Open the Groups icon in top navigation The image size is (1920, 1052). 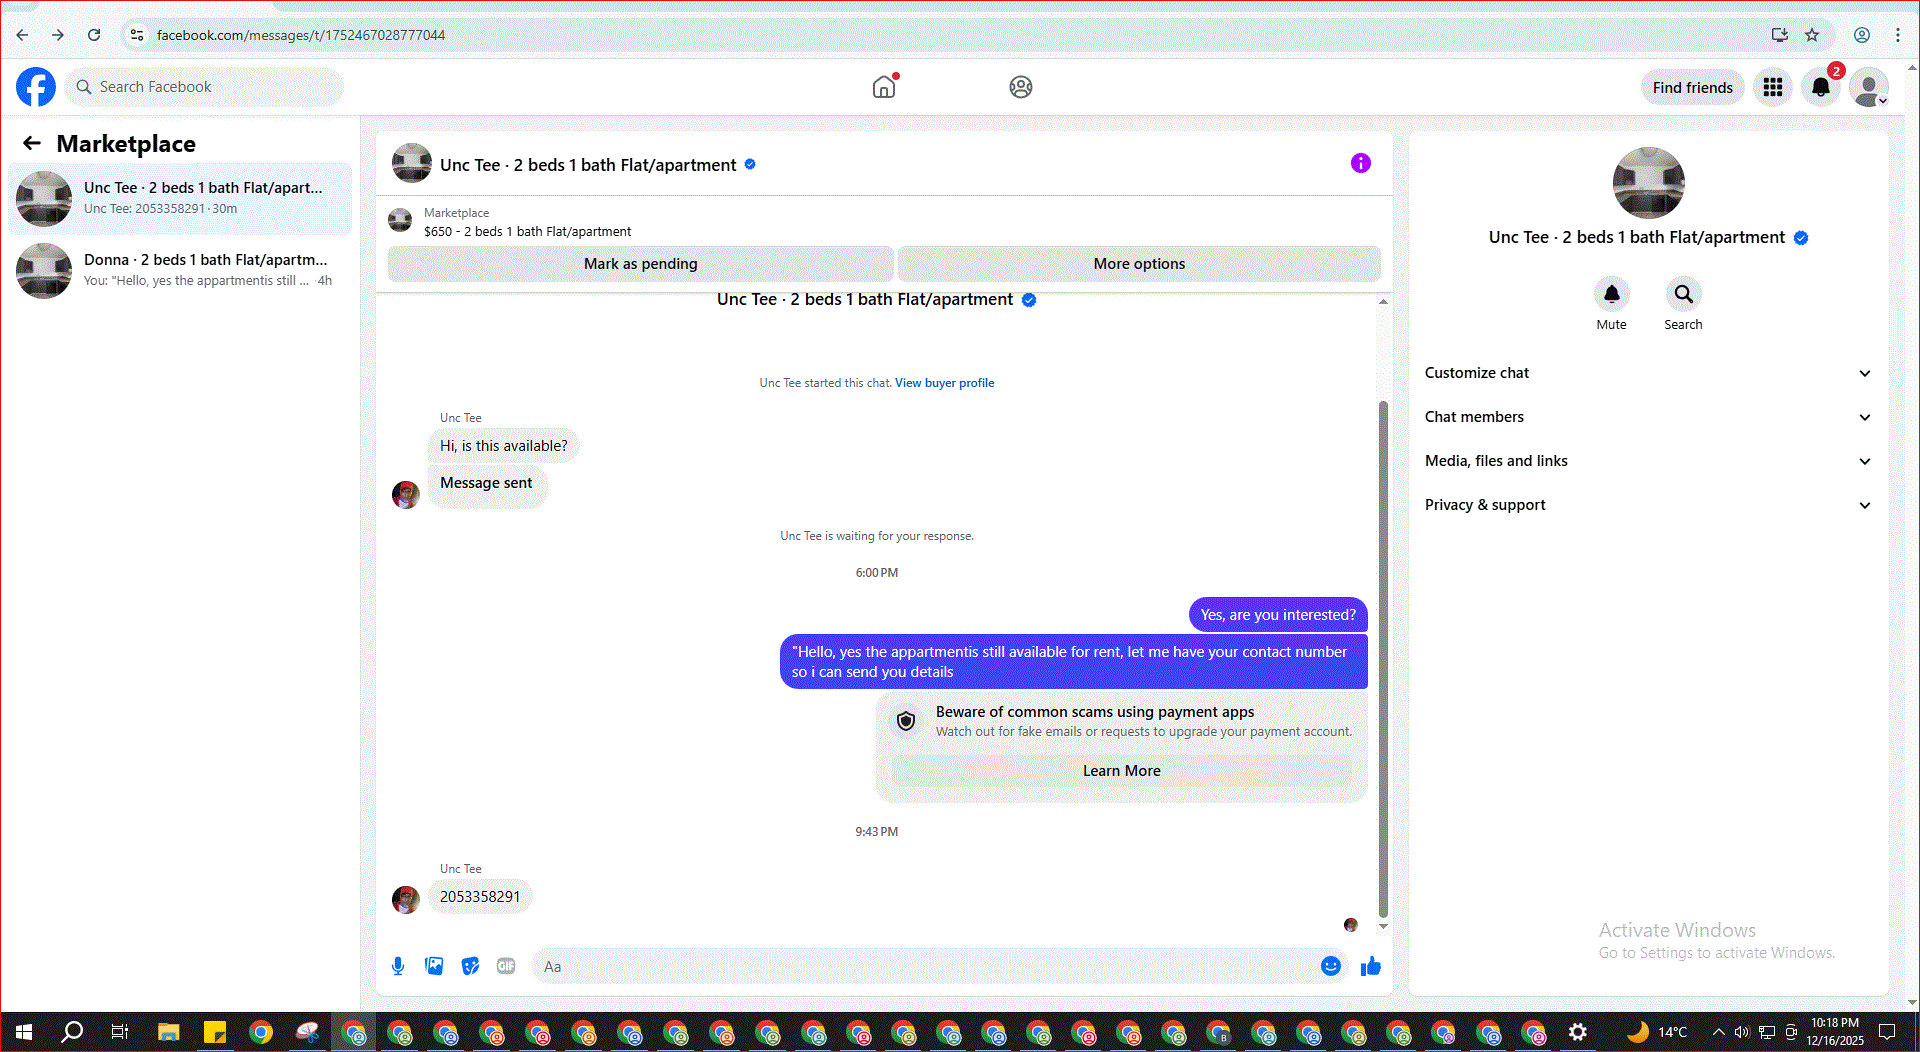(1020, 87)
